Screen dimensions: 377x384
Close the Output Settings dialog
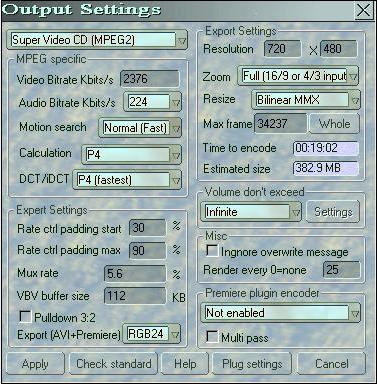pos(364,10)
